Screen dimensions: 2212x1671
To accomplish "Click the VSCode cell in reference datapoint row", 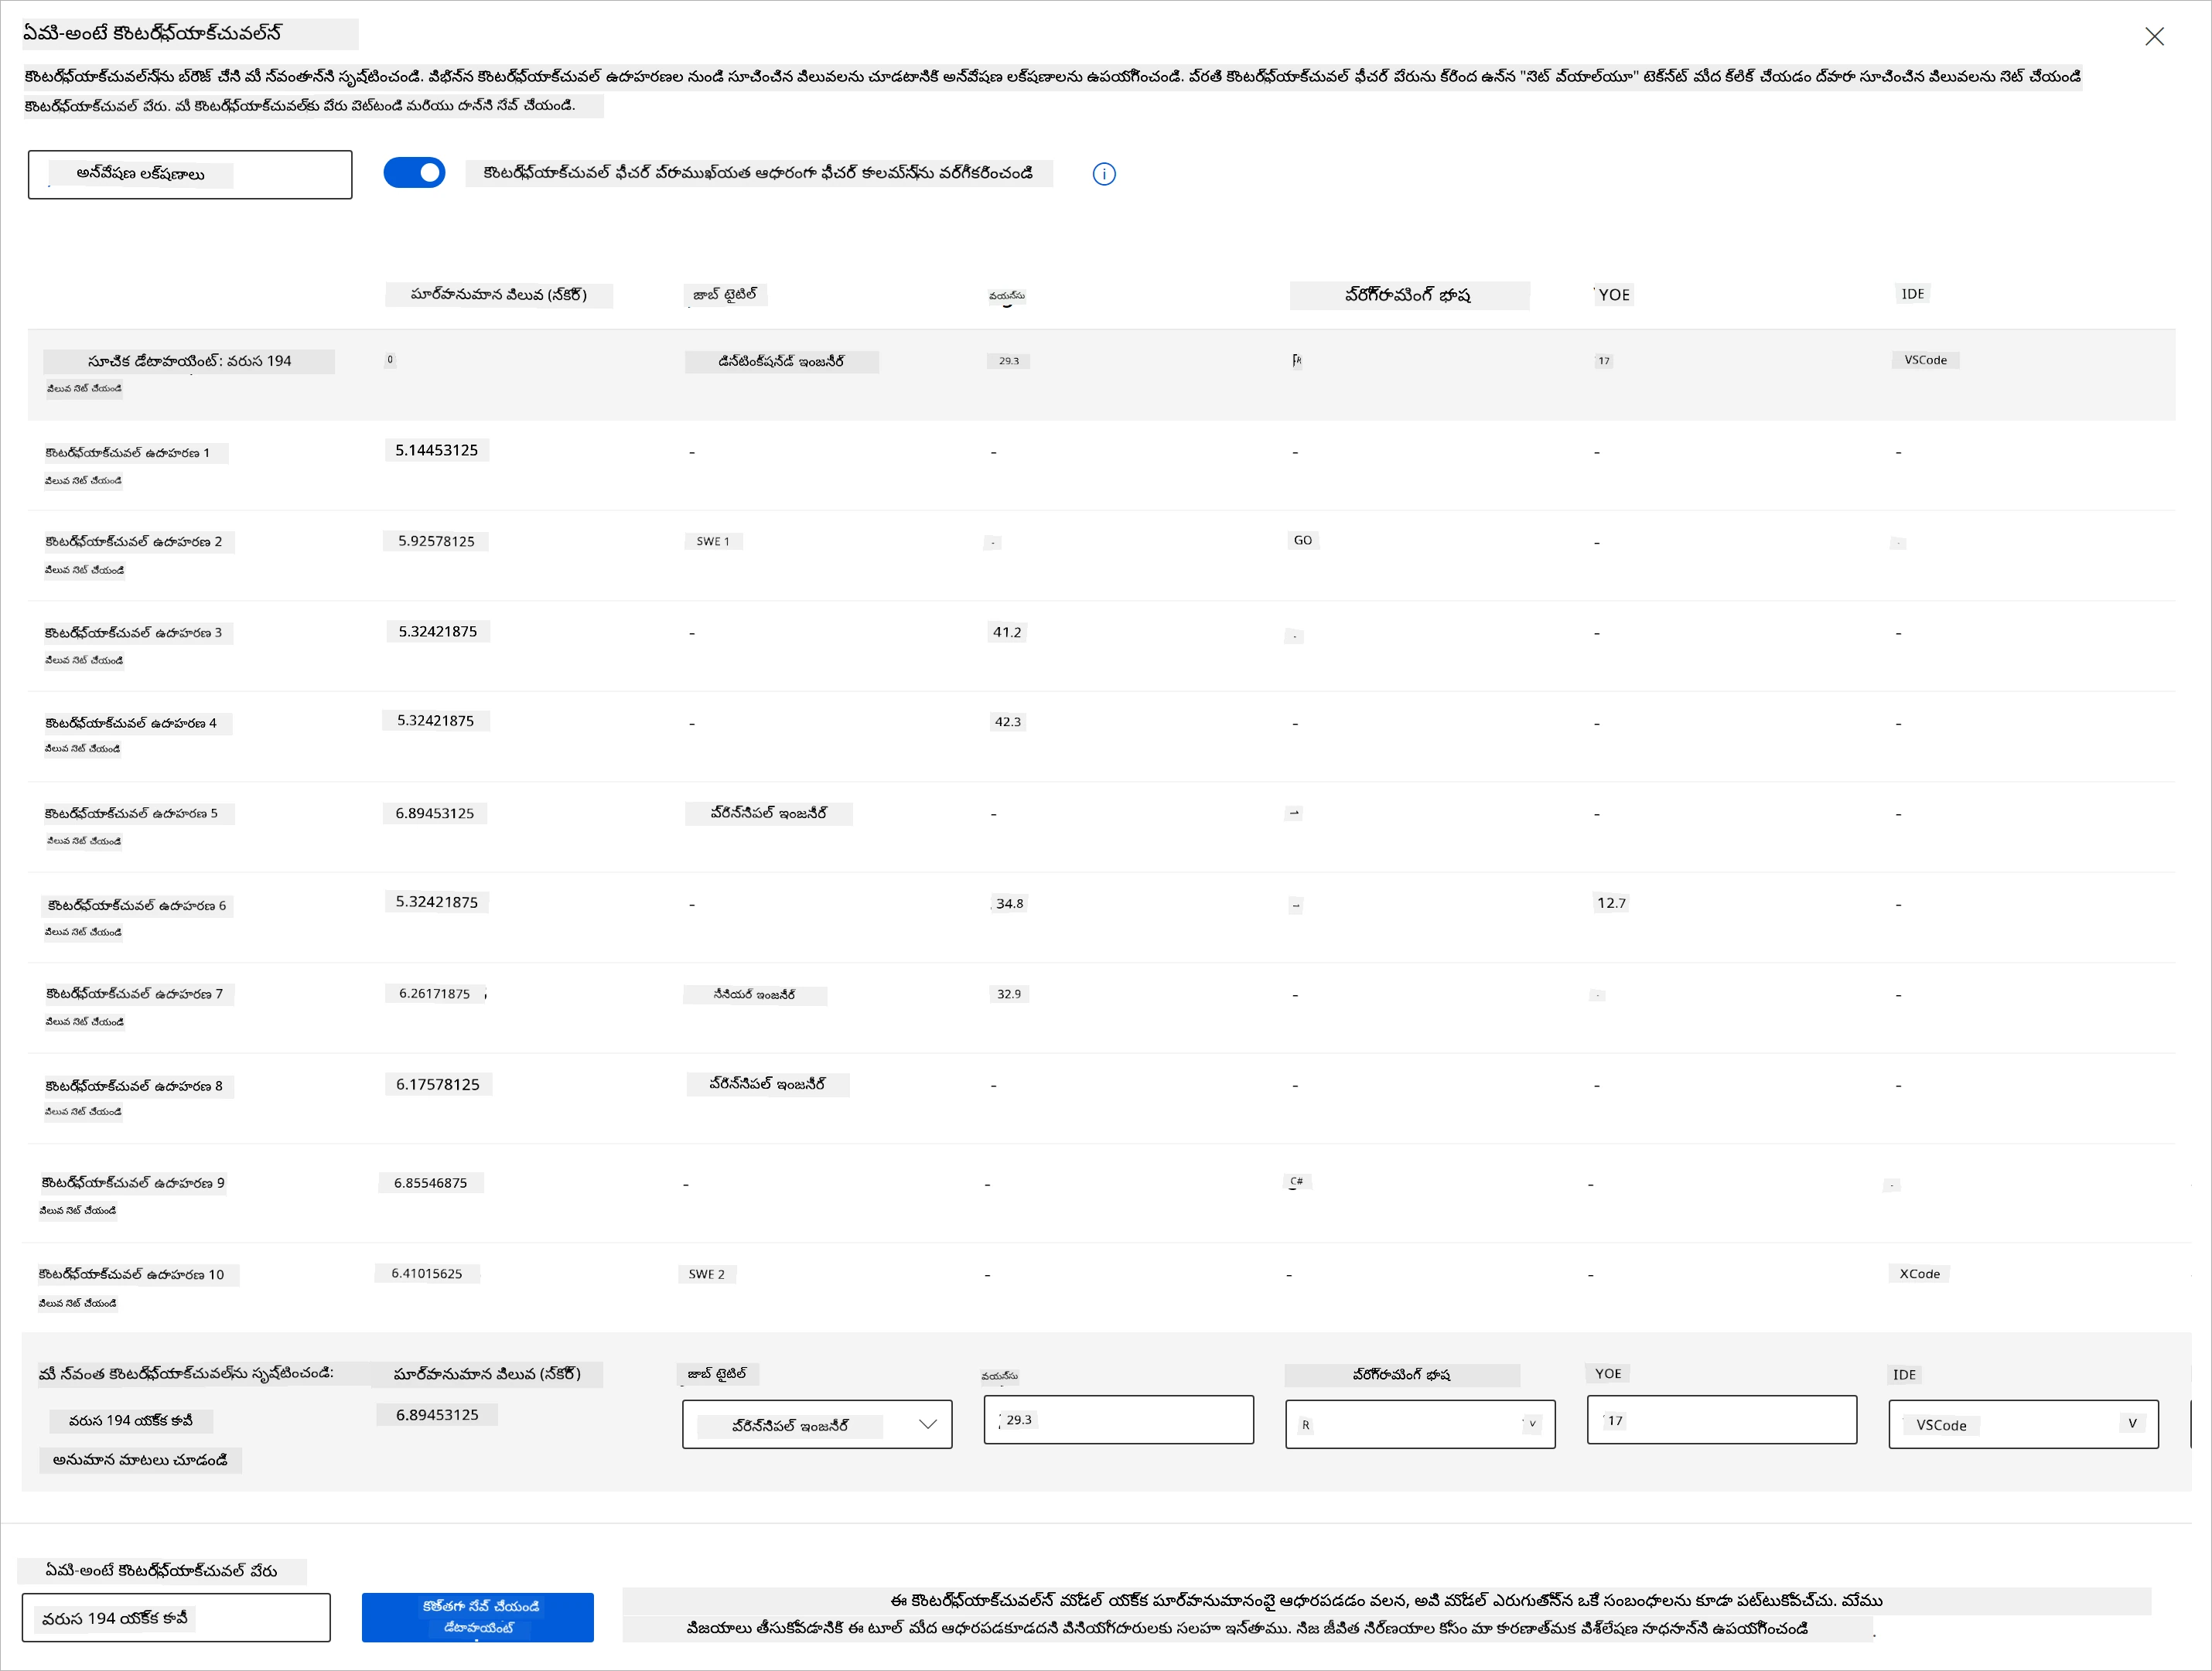I will point(1925,360).
